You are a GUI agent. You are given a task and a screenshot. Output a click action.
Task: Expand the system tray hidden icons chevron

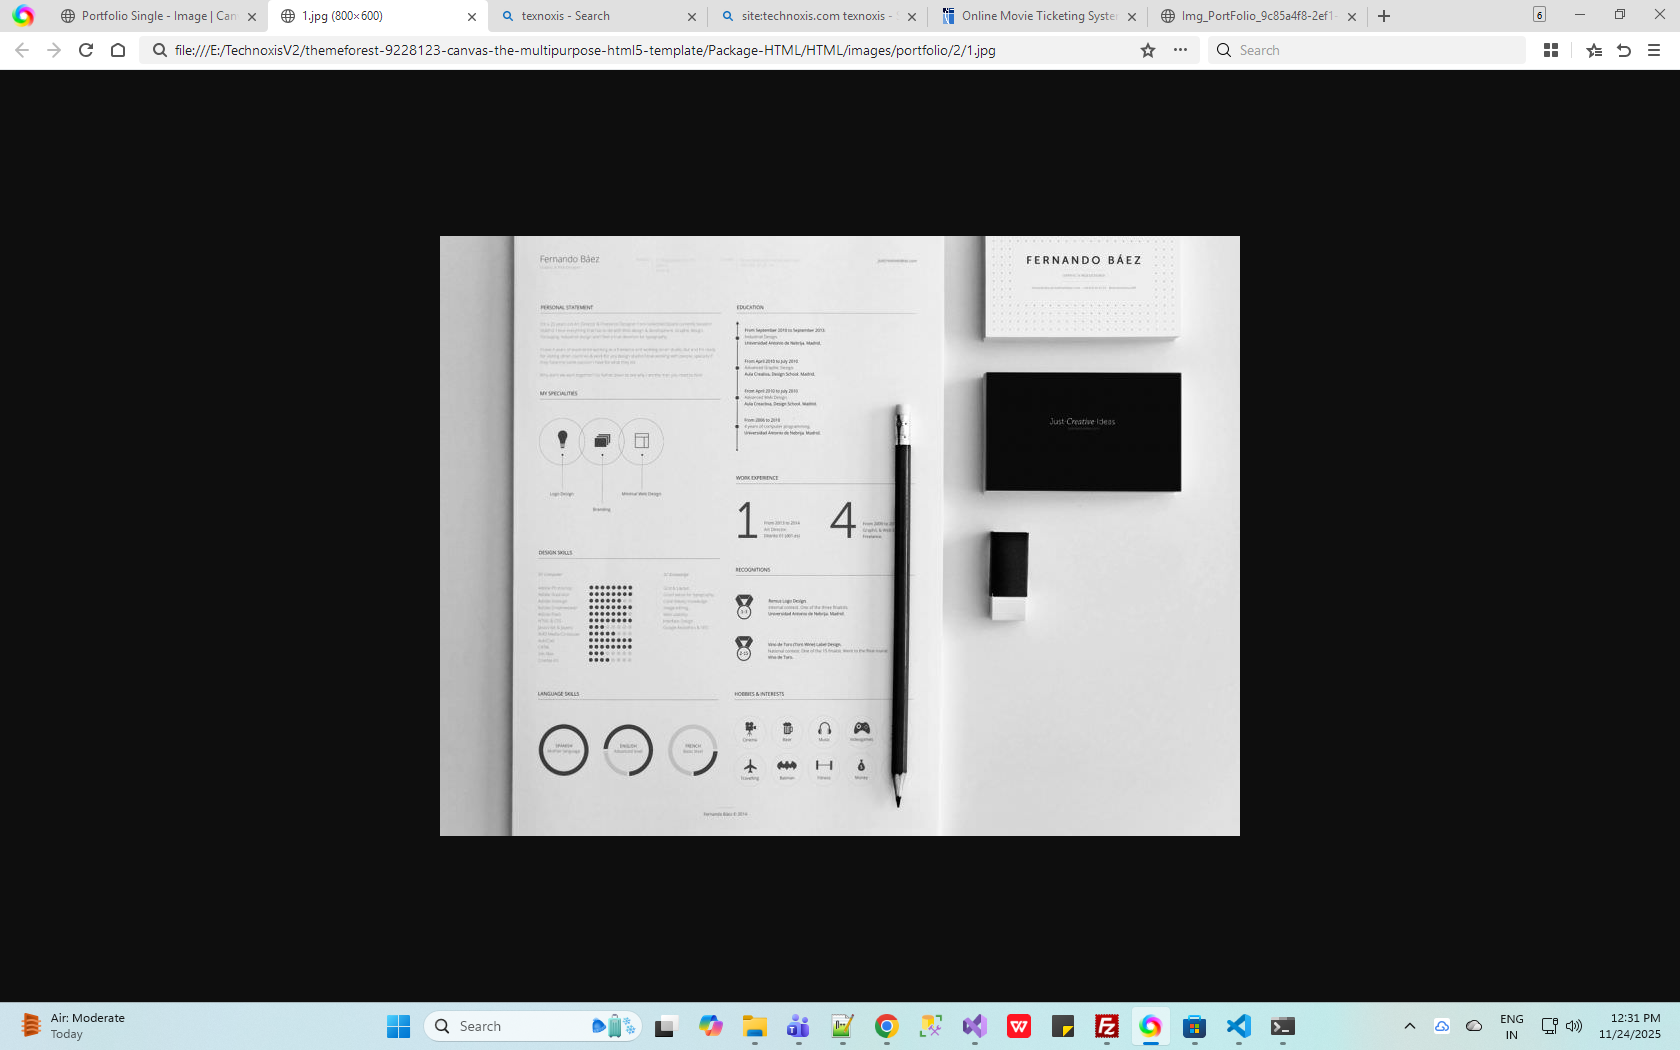1410,1026
